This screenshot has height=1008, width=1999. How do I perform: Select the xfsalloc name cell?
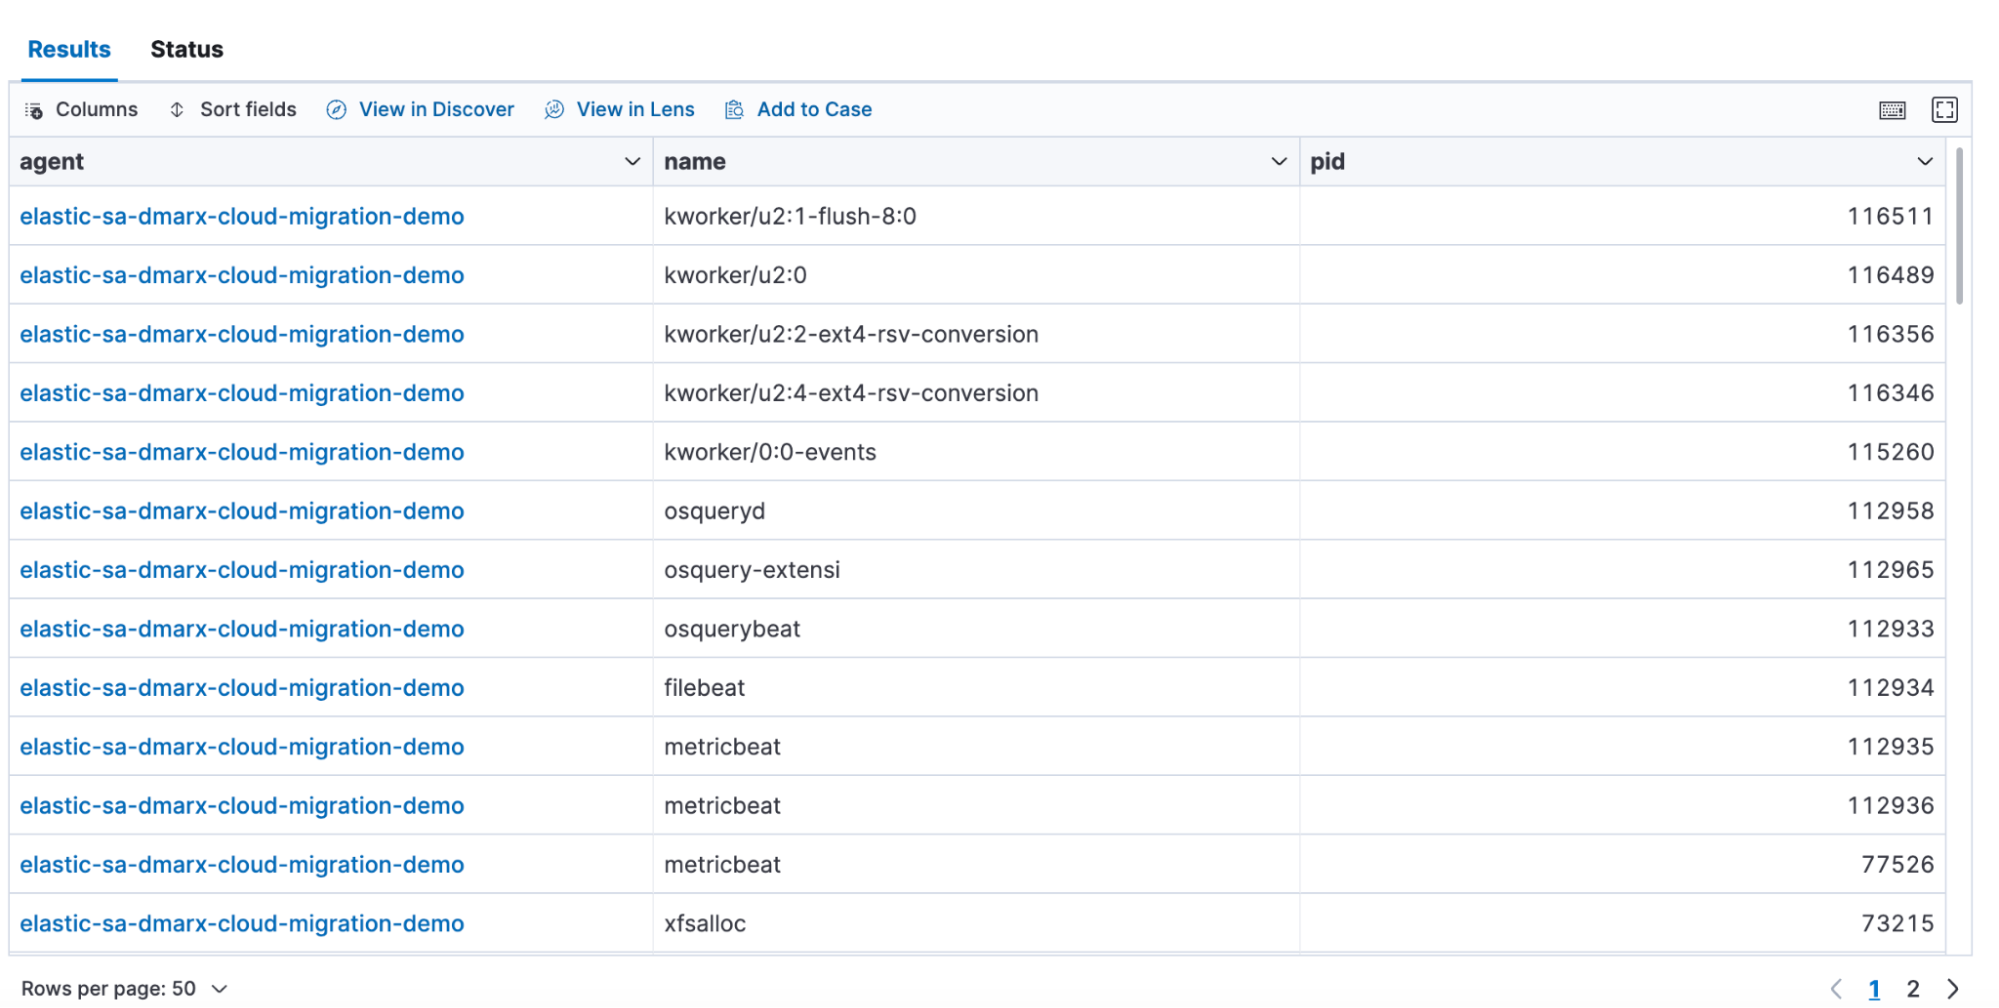(976, 923)
